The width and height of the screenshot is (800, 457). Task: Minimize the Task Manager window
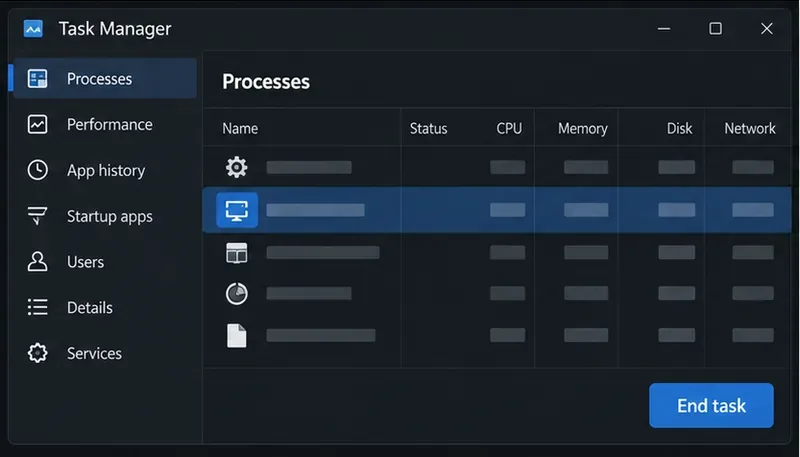(664, 29)
